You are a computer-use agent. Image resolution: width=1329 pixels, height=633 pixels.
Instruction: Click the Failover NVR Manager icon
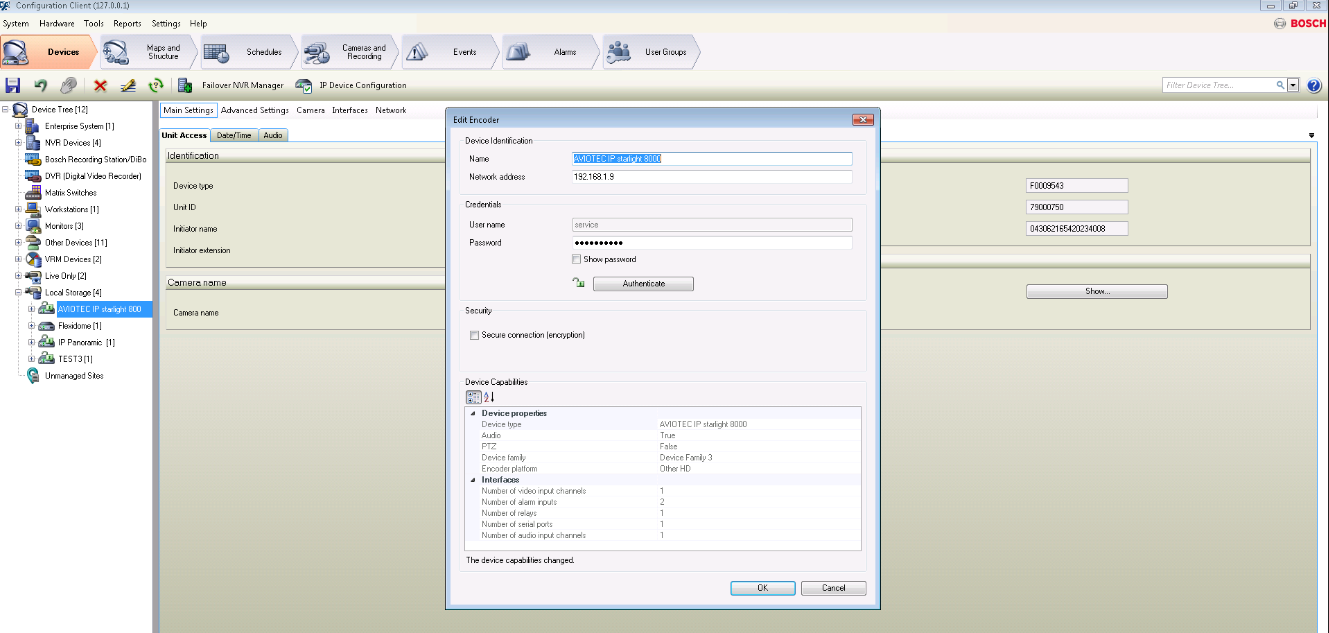point(185,86)
